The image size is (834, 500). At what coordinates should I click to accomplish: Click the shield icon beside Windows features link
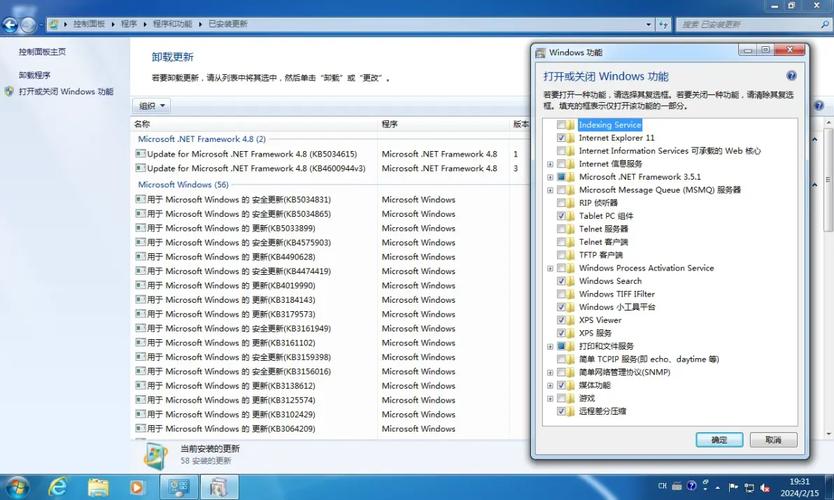[9, 91]
